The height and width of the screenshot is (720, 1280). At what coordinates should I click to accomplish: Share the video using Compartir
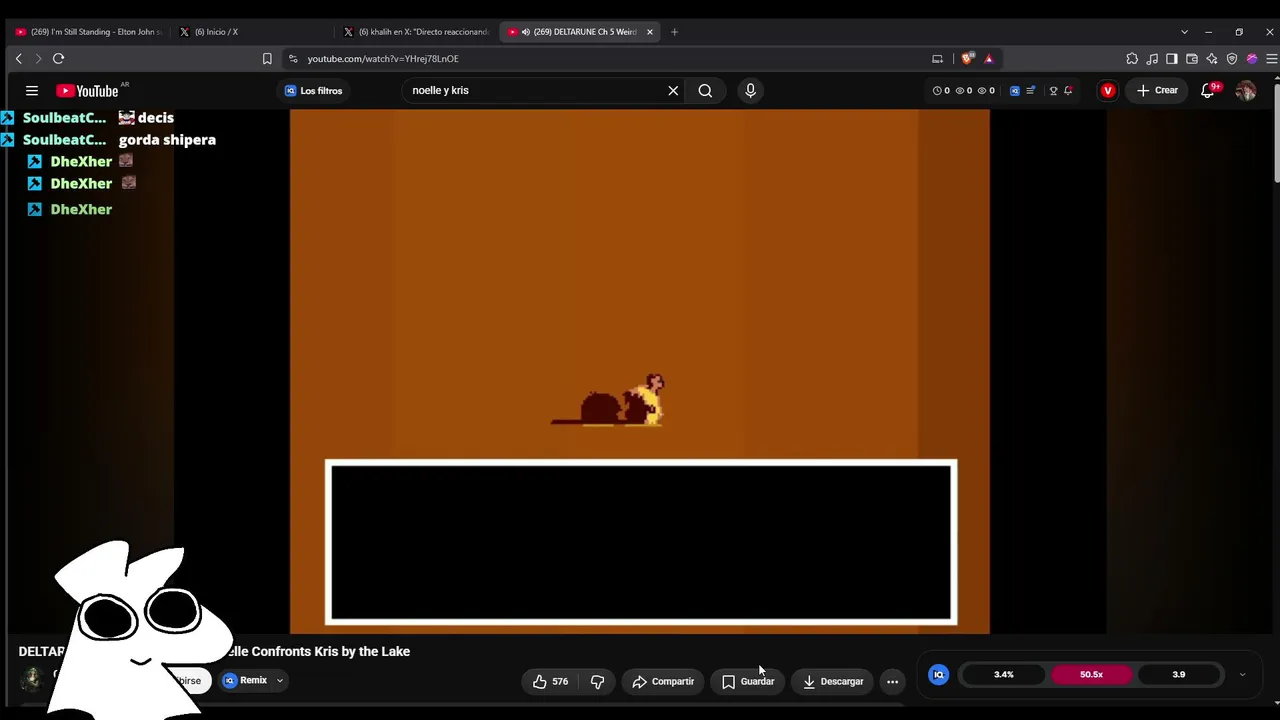663,682
